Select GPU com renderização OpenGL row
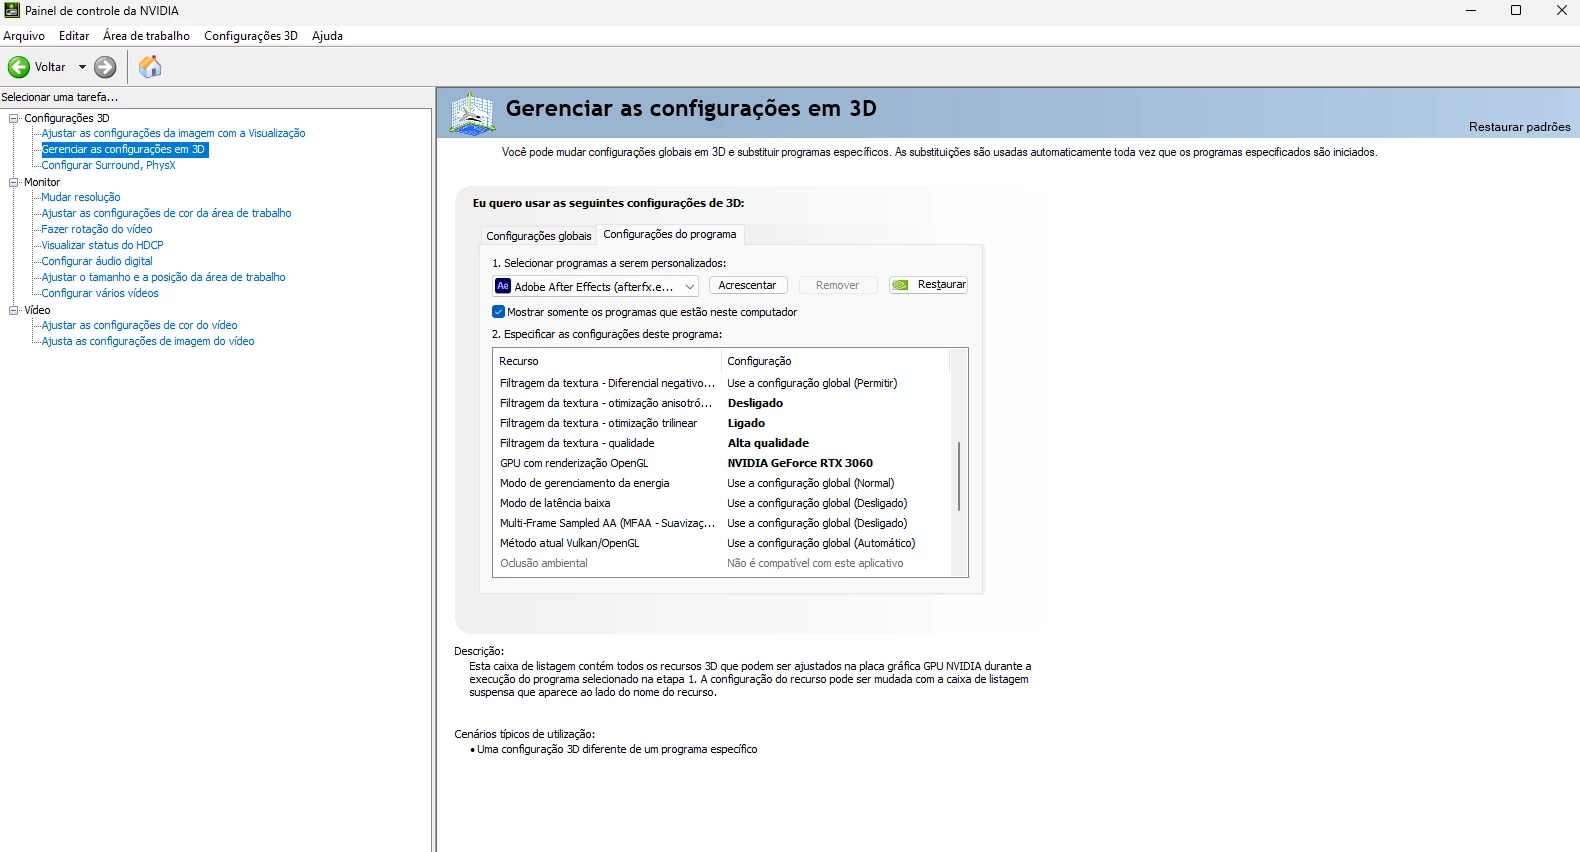Image resolution: width=1580 pixels, height=852 pixels. 721,463
